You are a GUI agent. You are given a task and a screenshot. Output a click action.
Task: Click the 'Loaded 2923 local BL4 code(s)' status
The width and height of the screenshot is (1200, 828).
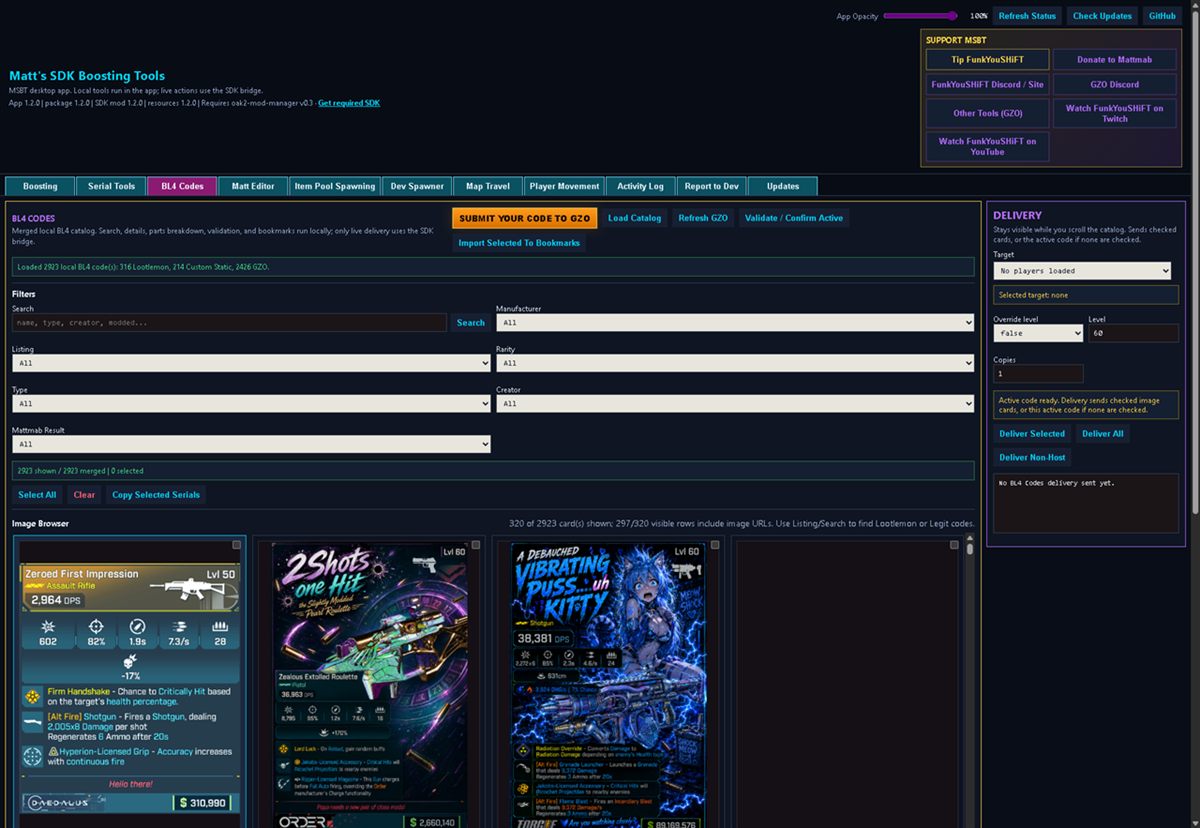tap(493, 267)
